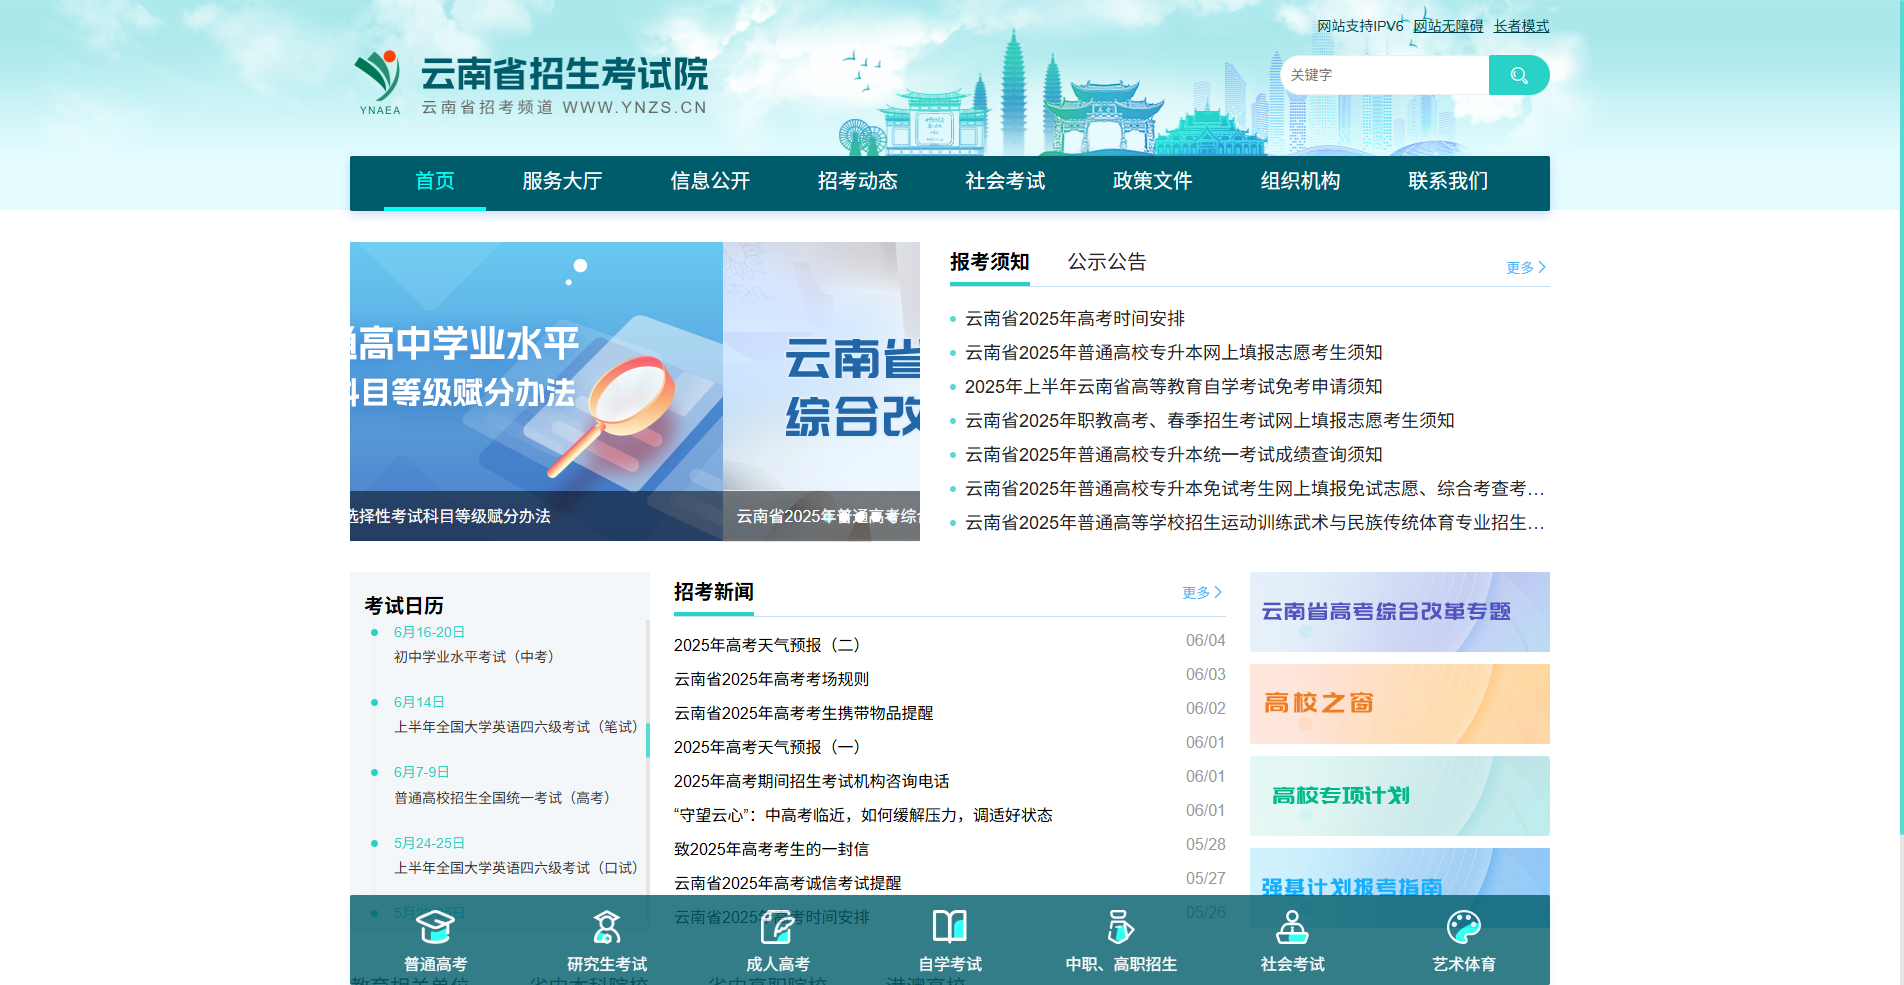Expand 更多 next to 报考须知
The height and width of the screenshot is (985, 1904).
[1521, 266]
